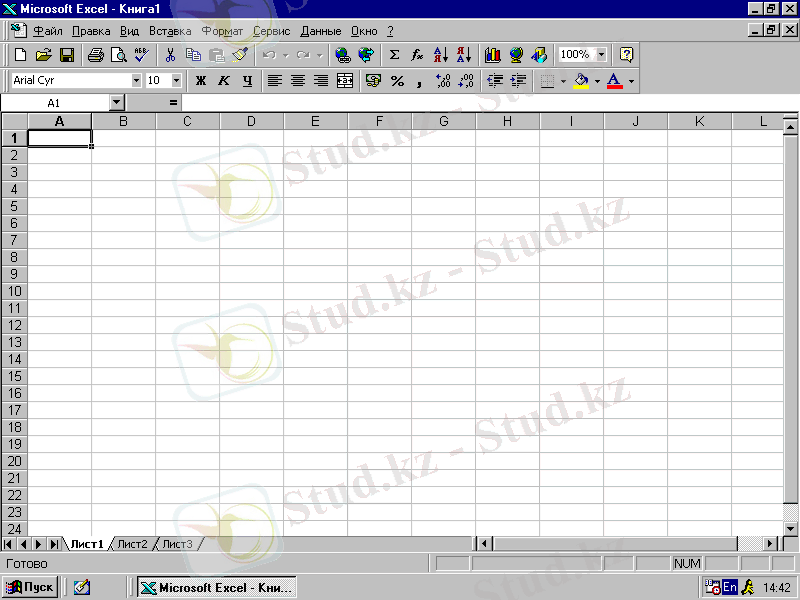The height and width of the screenshot is (600, 800).
Task: Apply percent style format
Action: 397,81
